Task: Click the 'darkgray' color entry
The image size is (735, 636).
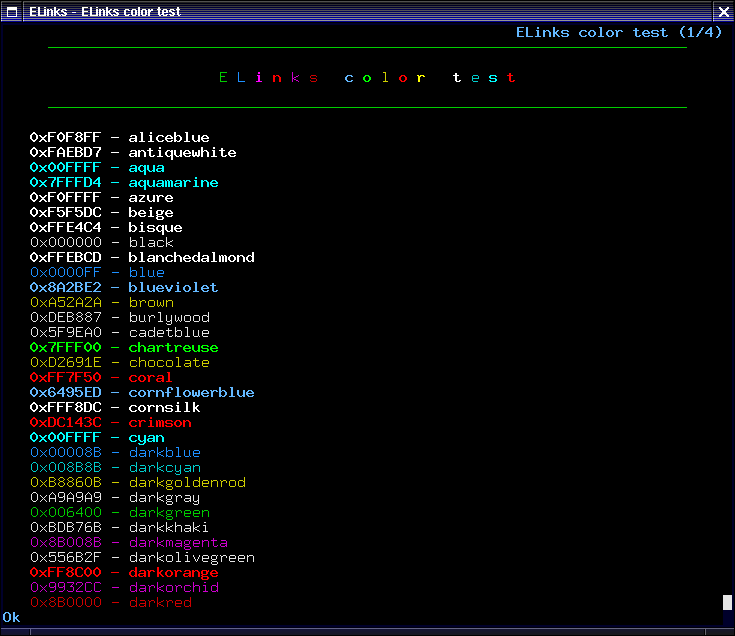Action: pyautogui.click(x=115, y=497)
